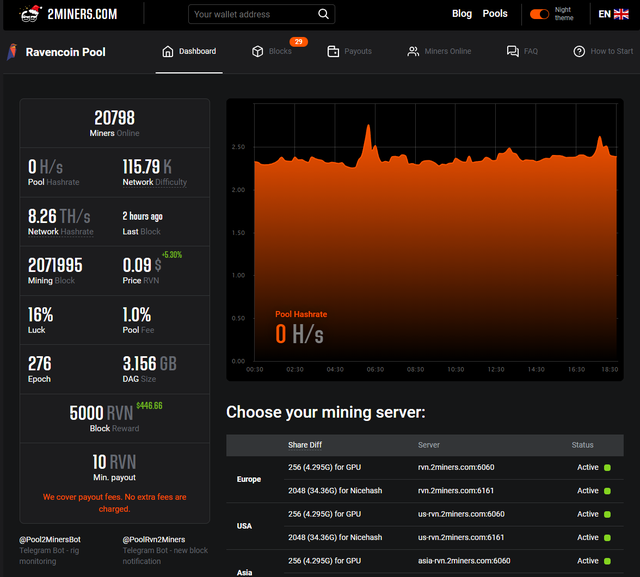Viewport: 640px width, 577px height.
Task: Open the FAQ tab
Action: (522, 51)
